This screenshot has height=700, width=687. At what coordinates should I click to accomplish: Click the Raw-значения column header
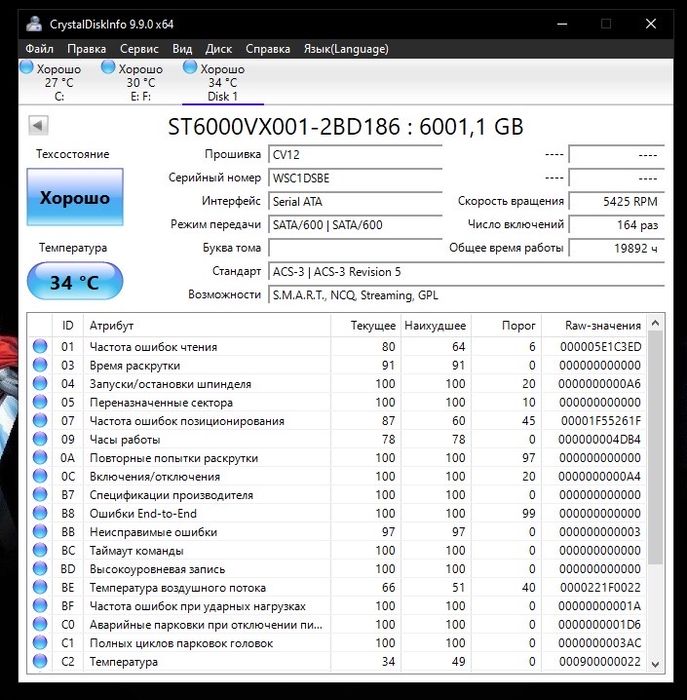[x=594, y=325]
